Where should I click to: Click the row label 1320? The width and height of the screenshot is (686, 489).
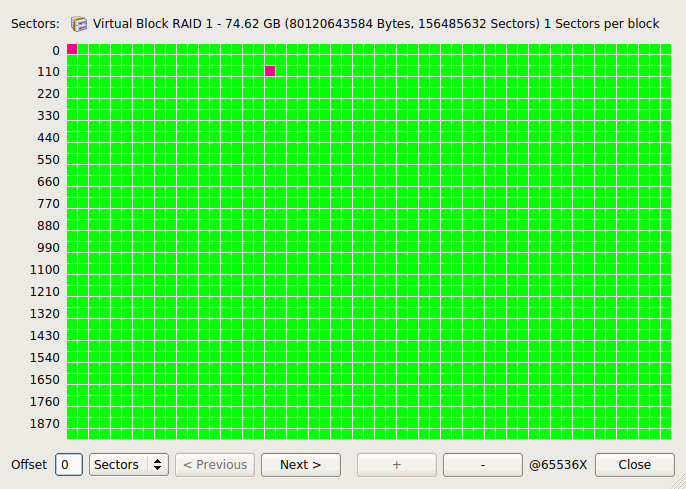pyautogui.click(x=45, y=314)
